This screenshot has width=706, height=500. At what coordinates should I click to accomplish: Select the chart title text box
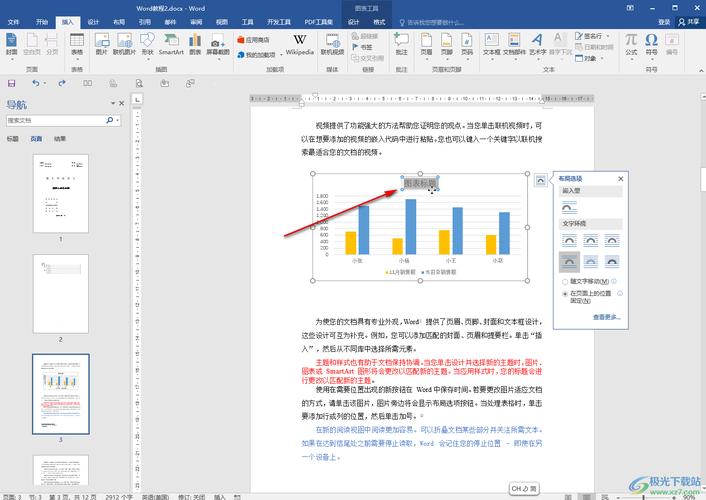click(420, 182)
